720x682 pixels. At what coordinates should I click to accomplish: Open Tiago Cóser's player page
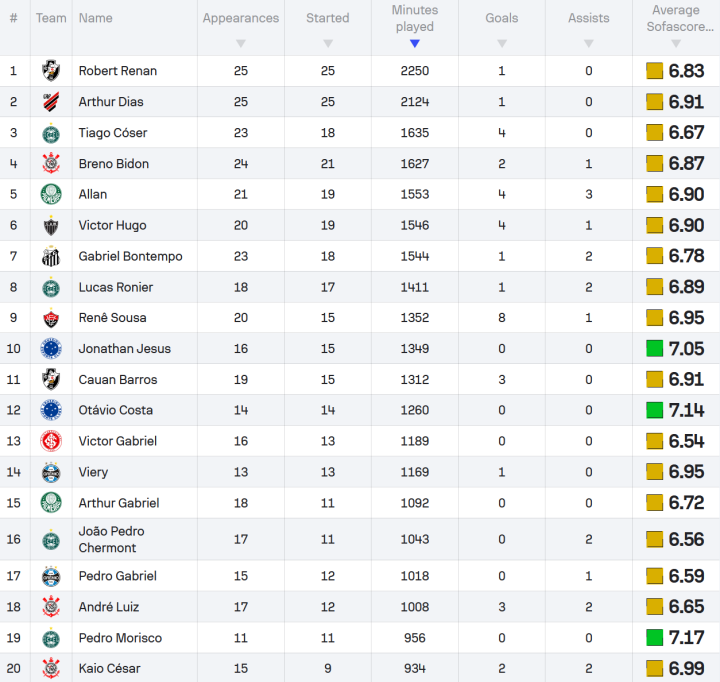(113, 133)
